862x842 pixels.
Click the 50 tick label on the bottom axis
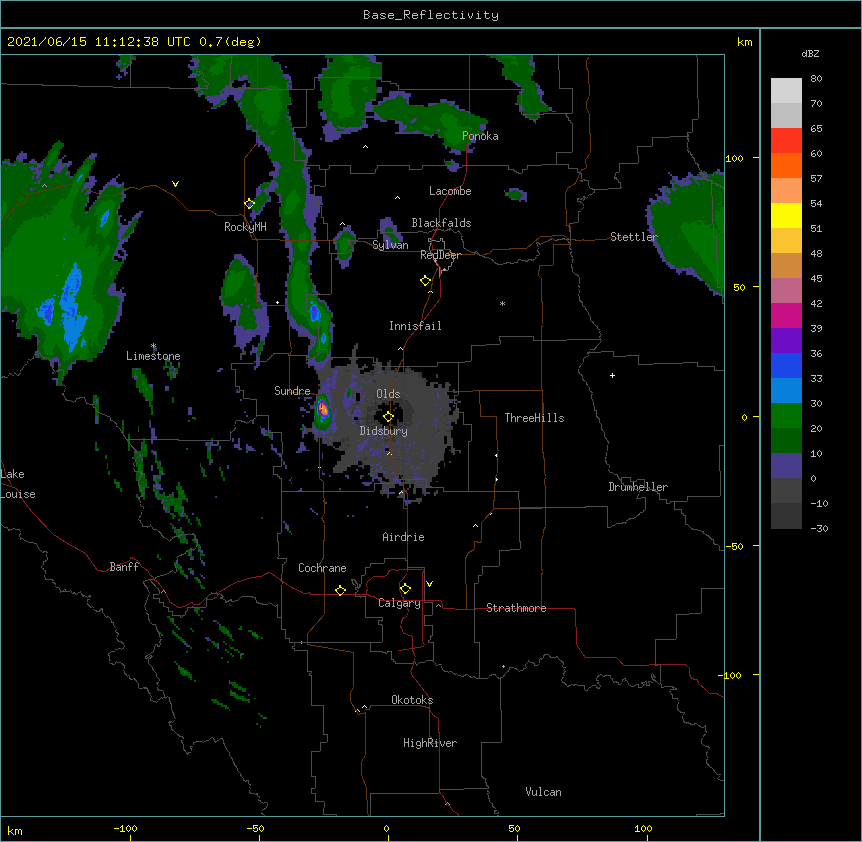514,828
